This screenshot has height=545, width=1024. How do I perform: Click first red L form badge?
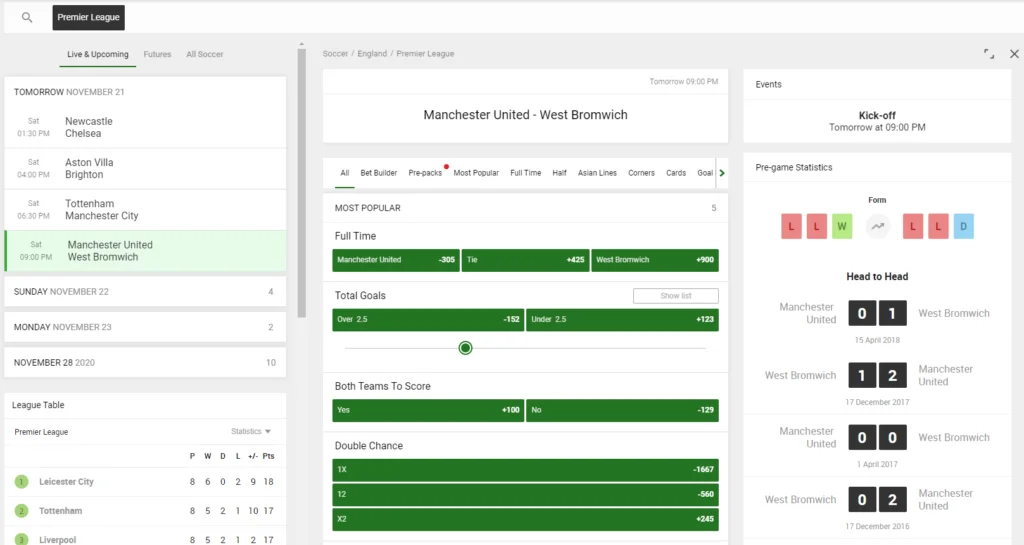(791, 226)
